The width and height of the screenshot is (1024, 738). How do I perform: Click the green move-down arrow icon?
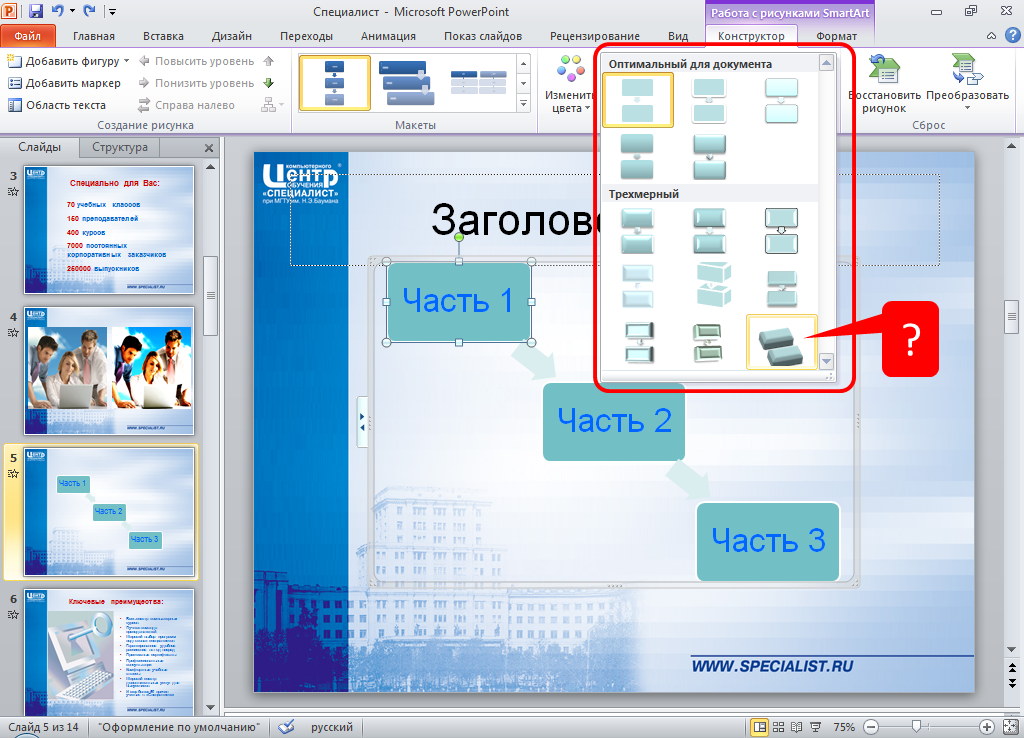click(x=268, y=83)
